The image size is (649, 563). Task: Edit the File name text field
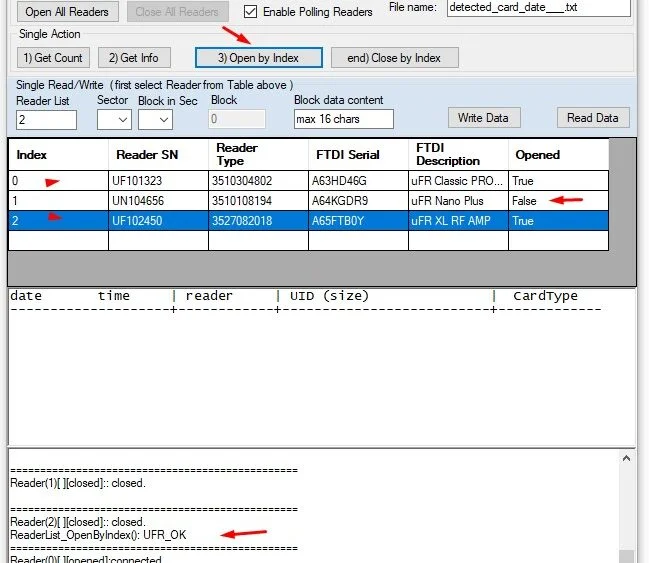coord(538,7)
